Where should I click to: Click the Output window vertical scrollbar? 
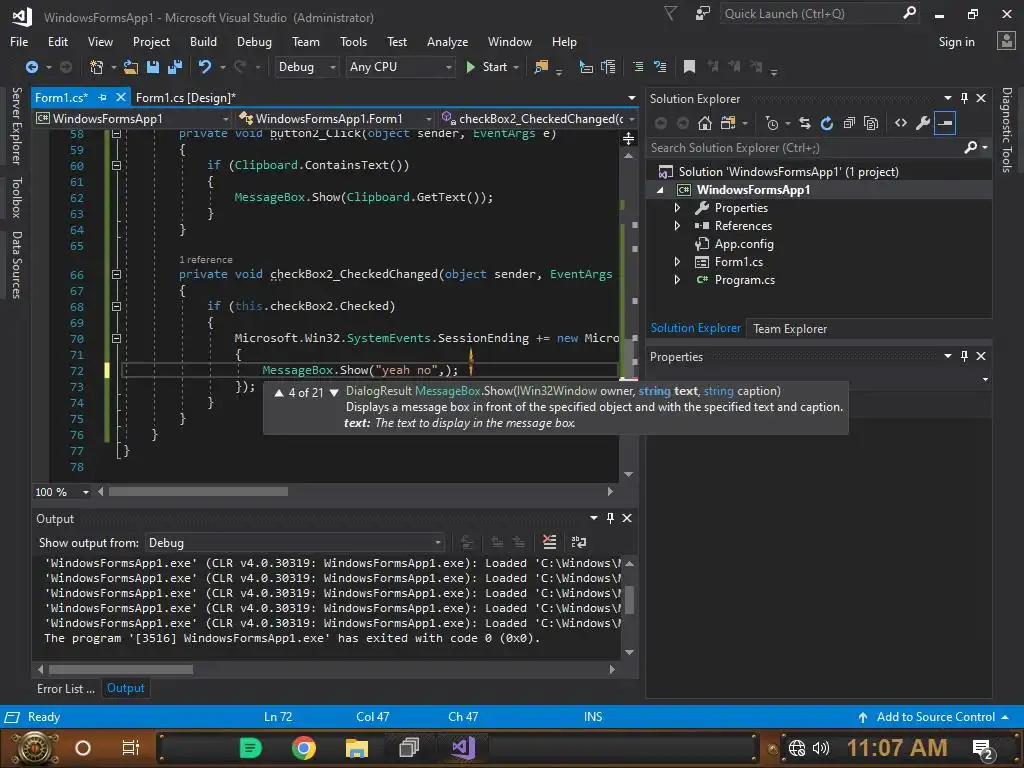point(629,600)
